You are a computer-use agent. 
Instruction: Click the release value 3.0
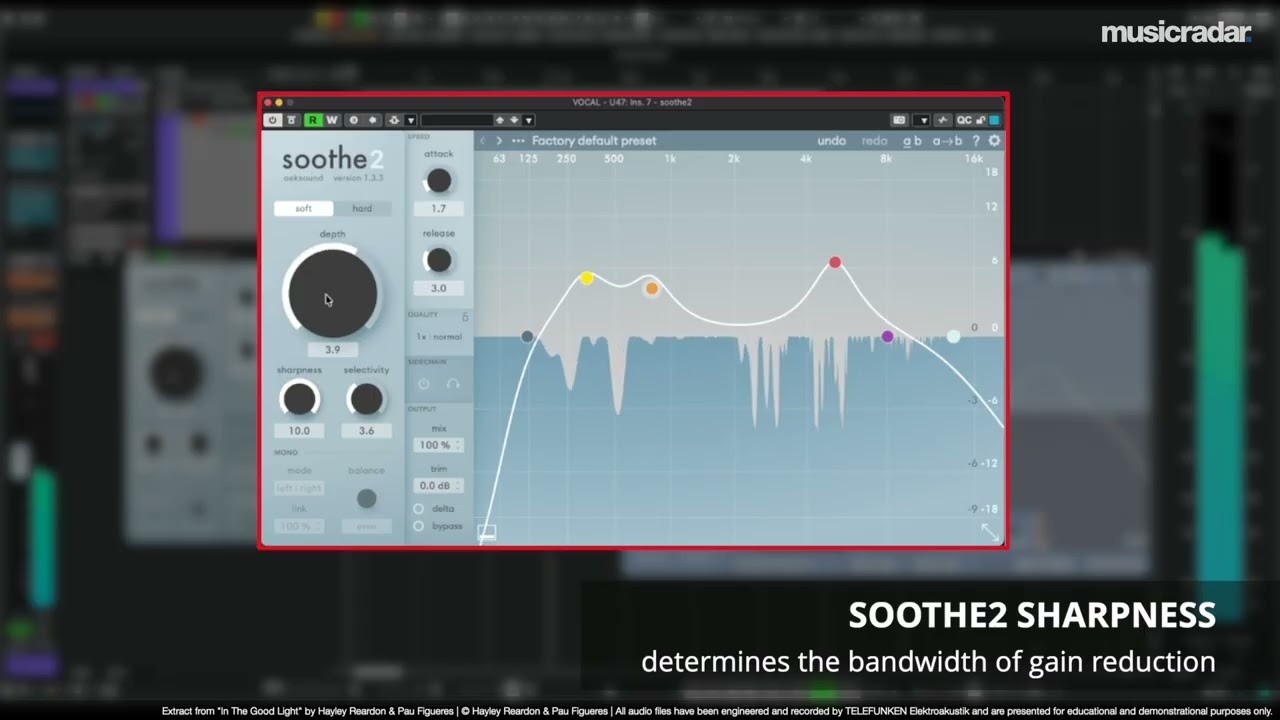pos(438,288)
